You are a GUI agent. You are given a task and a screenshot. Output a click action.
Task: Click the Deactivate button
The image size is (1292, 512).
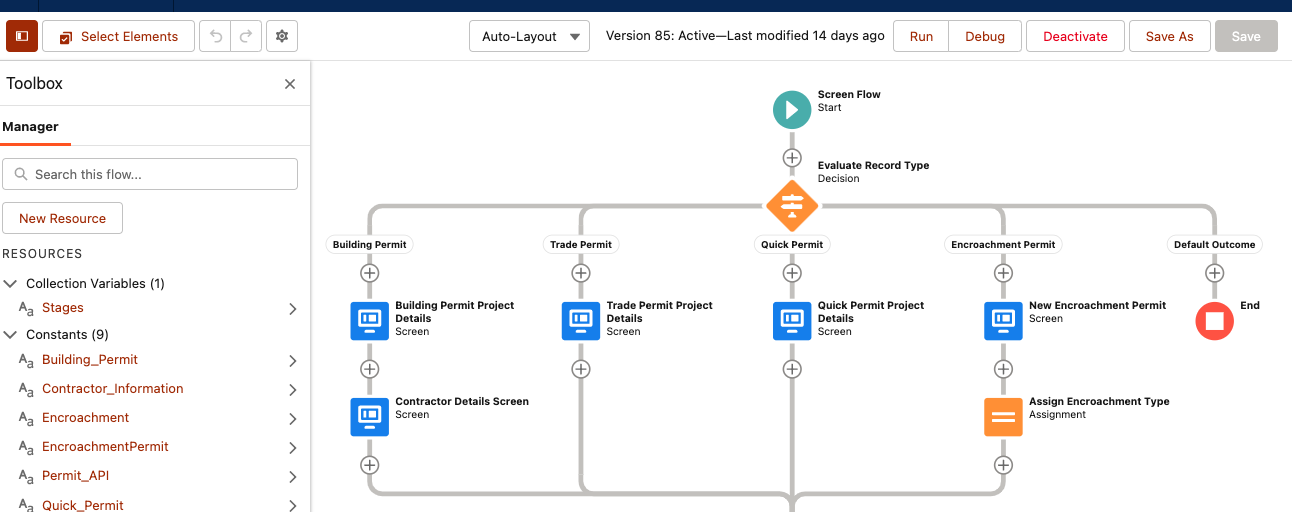click(1075, 36)
